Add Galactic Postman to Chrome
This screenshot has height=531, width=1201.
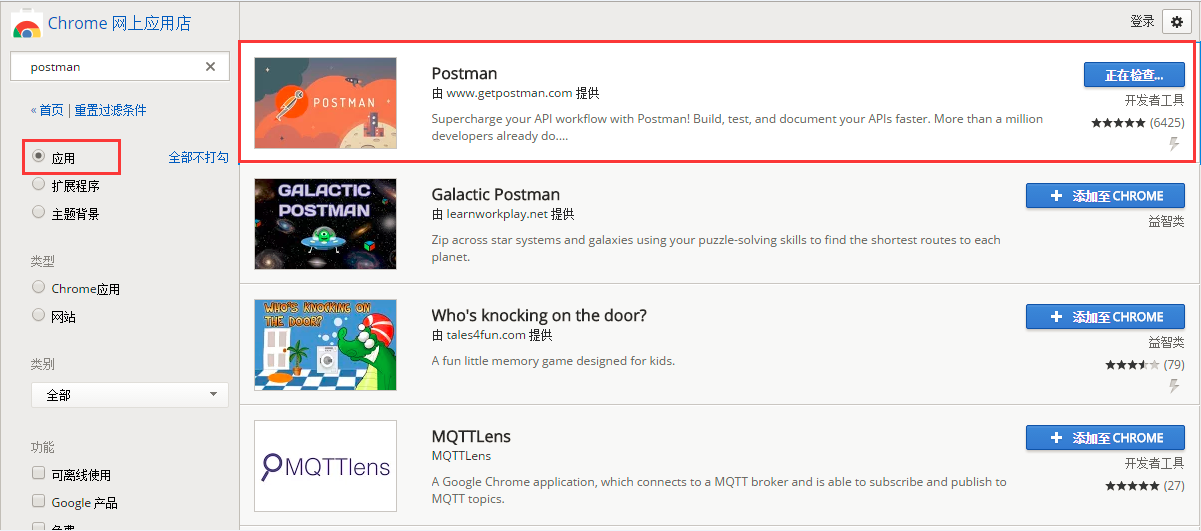(1105, 196)
